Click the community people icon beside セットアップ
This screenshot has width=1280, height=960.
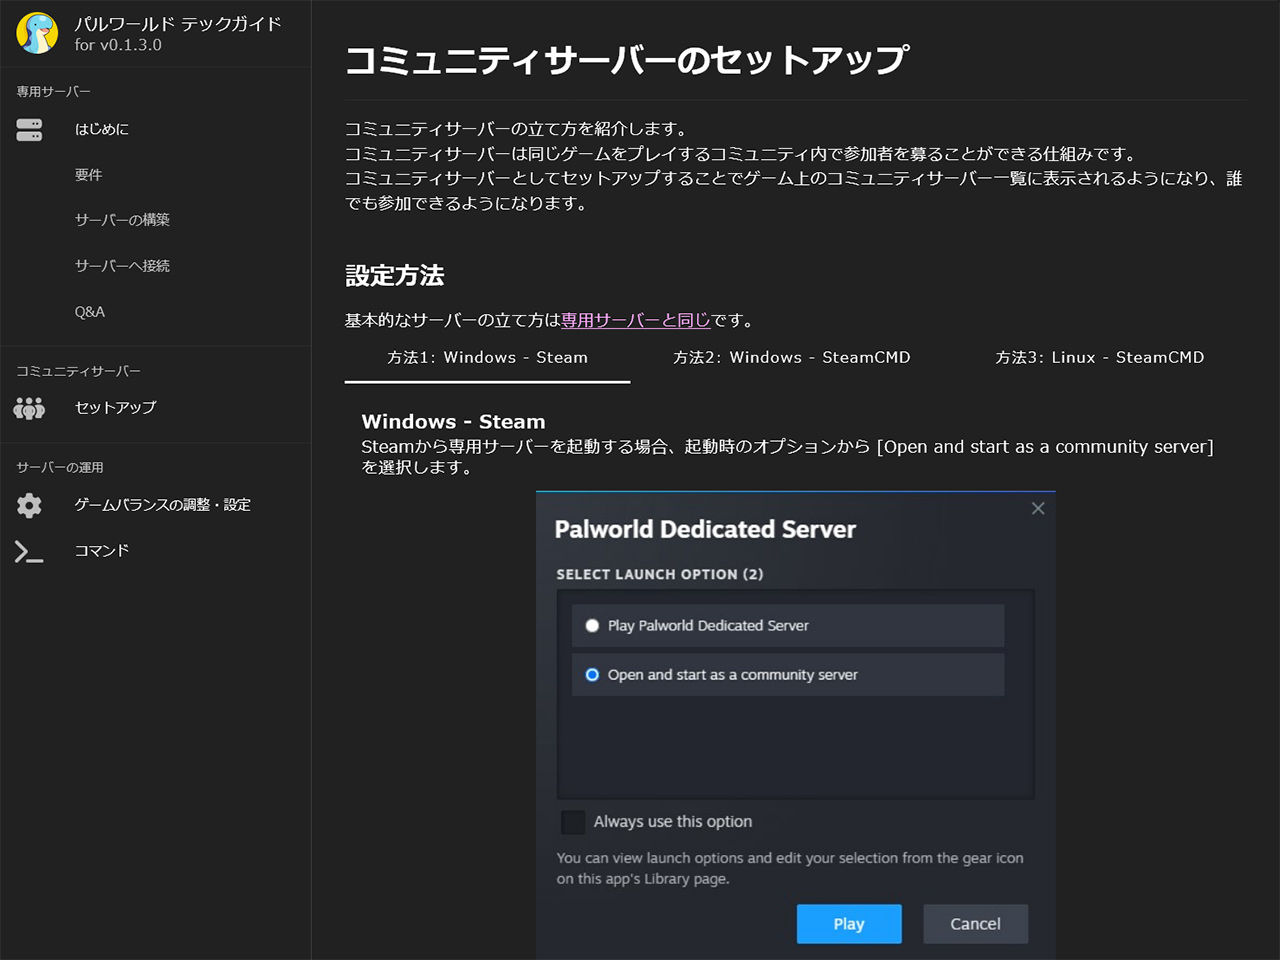29,408
